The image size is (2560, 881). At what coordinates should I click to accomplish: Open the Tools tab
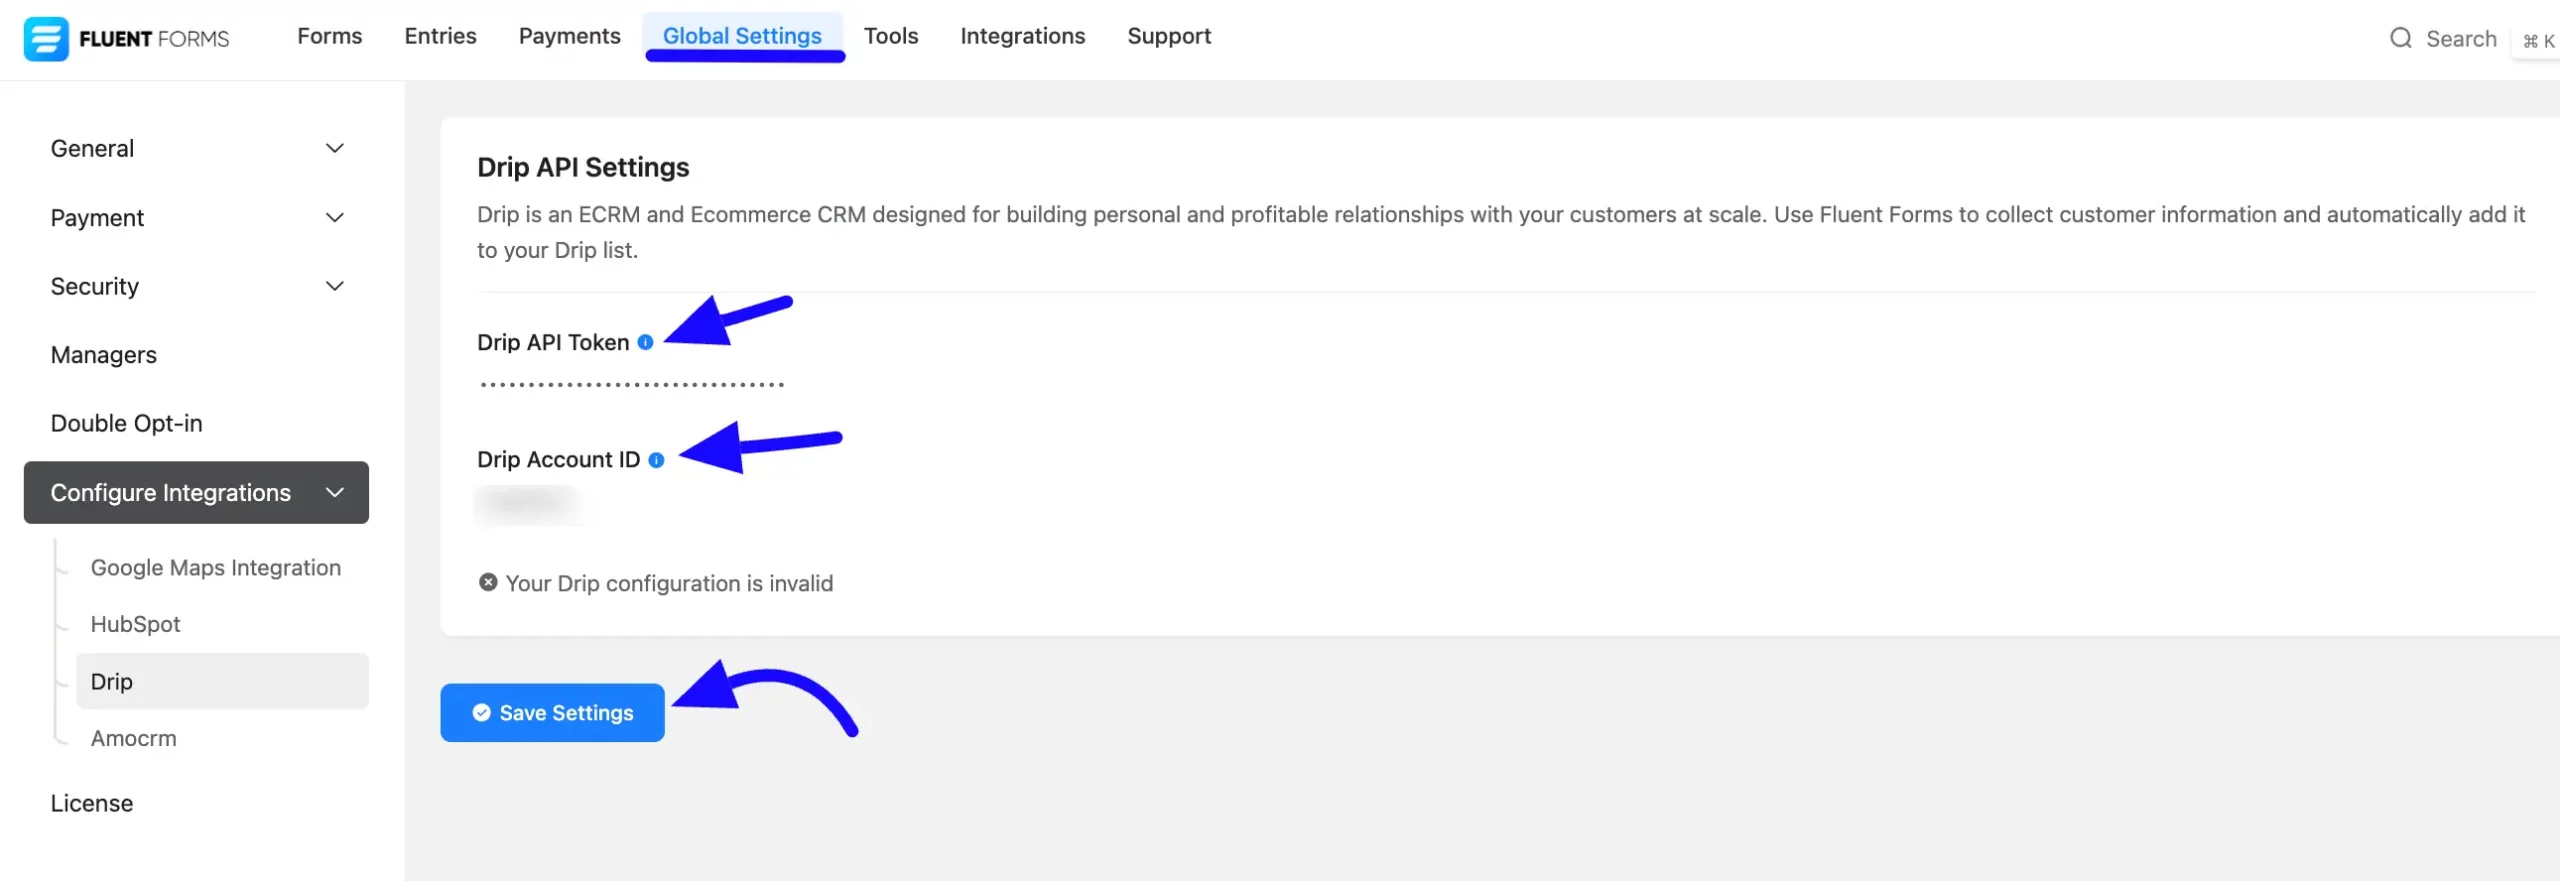(891, 36)
